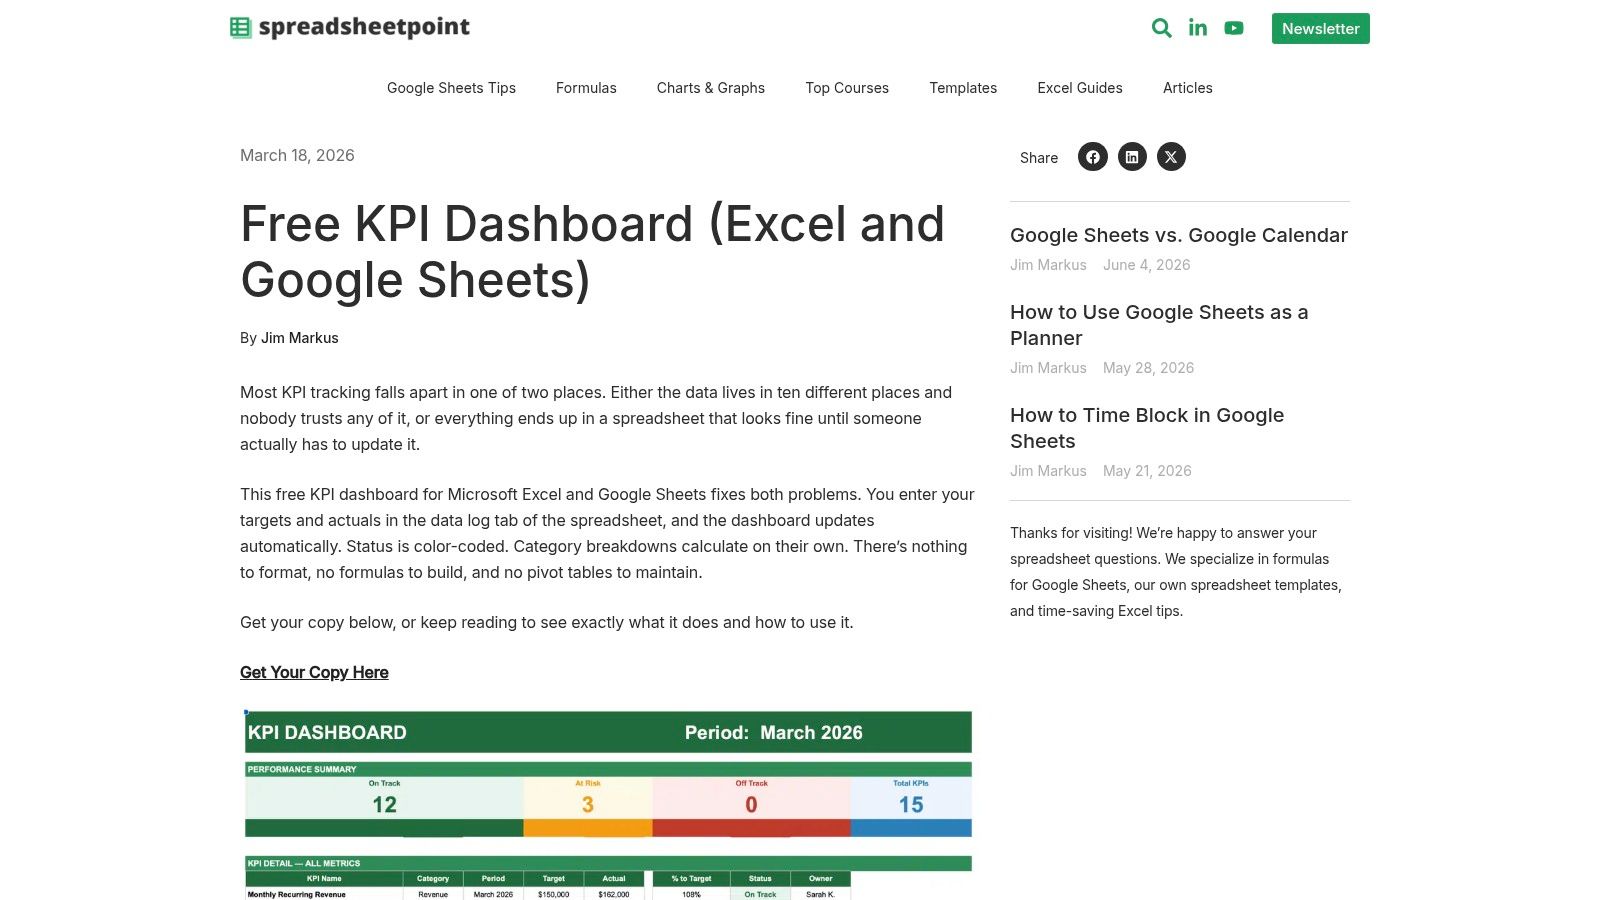Click the spreadsheetpoint logo

click(x=350, y=27)
